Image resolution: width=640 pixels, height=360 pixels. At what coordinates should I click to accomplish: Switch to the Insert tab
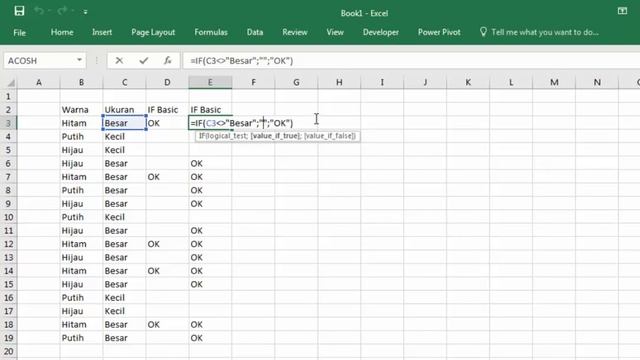(102, 32)
